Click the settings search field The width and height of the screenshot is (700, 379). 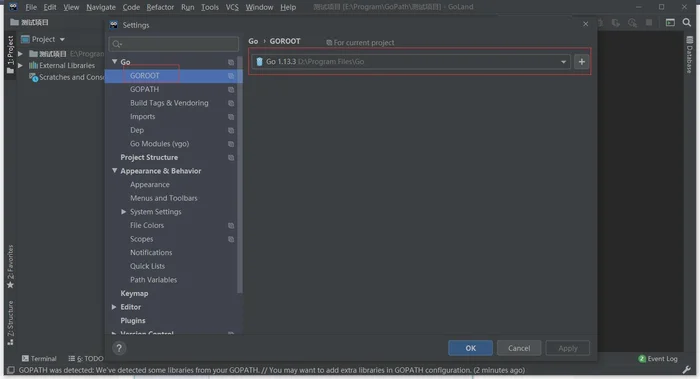(x=174, y=44)
